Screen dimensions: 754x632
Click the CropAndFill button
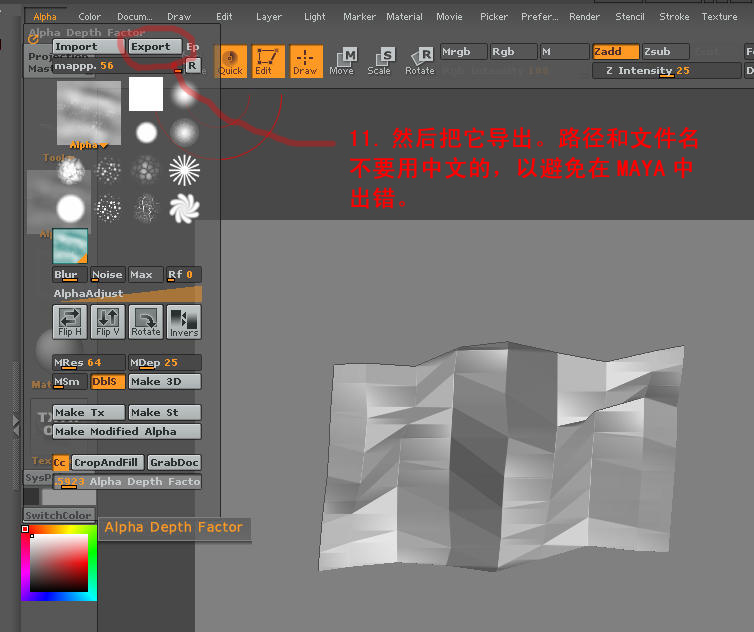click(108, 463)
